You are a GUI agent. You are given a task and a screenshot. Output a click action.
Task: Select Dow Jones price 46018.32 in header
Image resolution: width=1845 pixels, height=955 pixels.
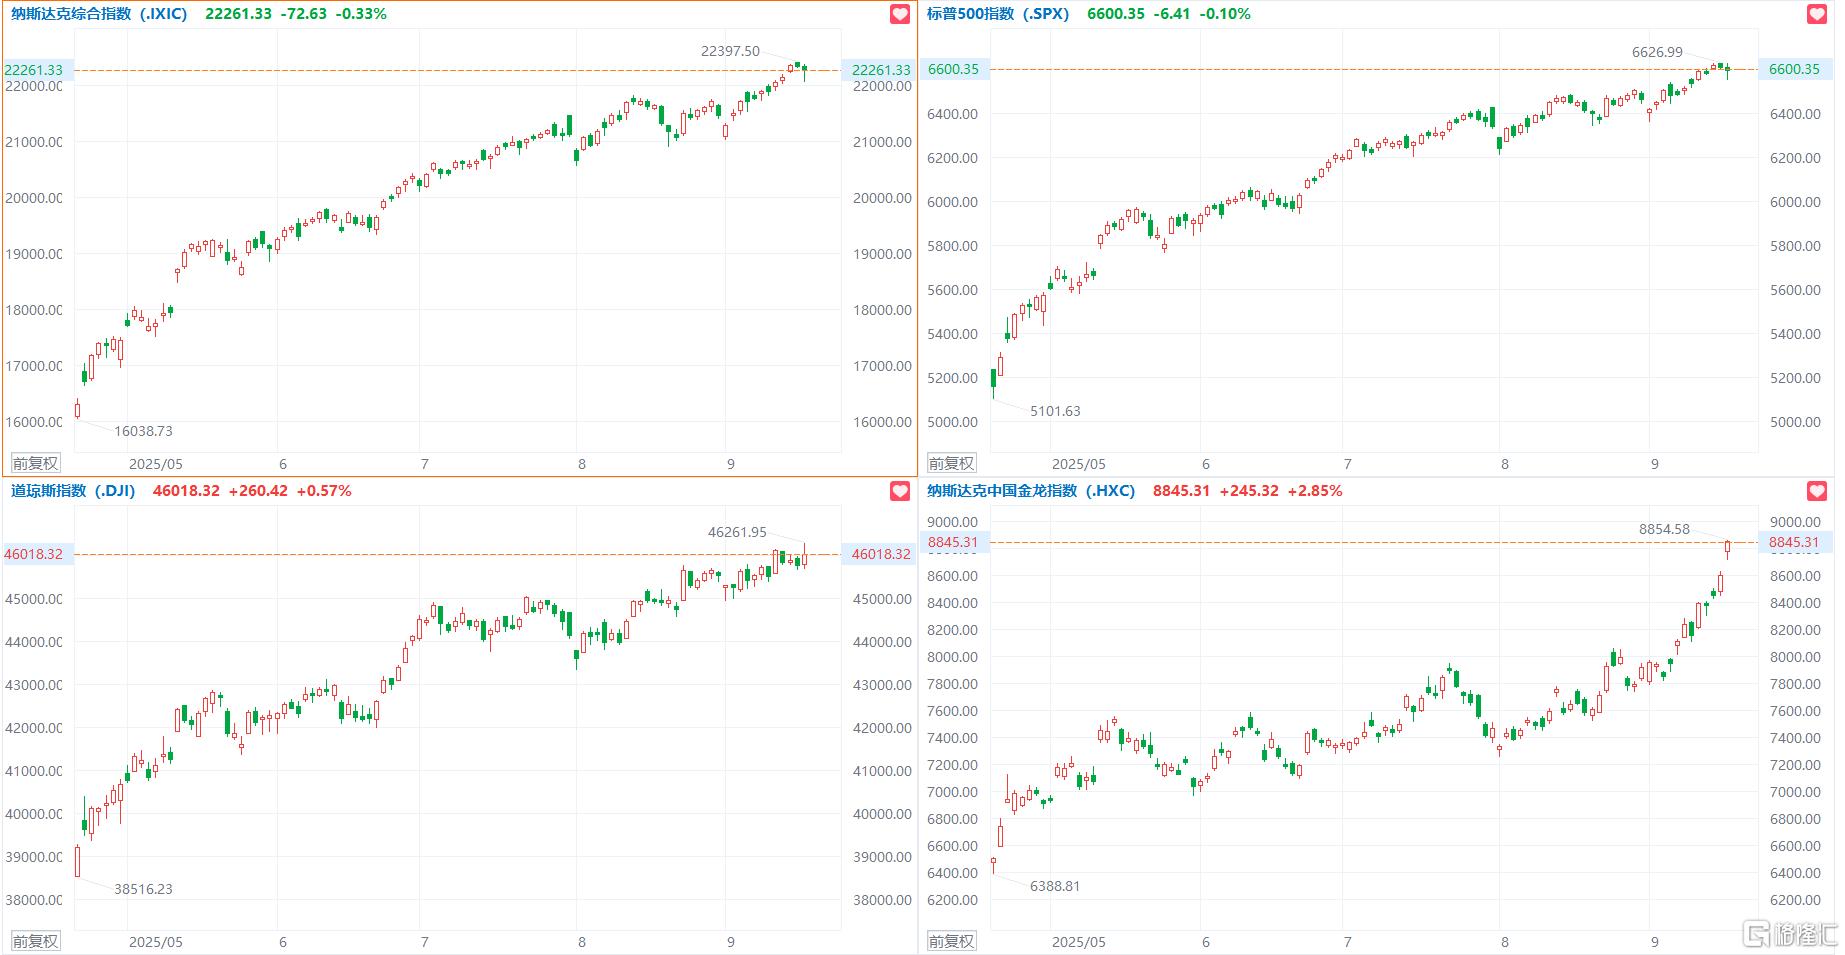click(x=186, y=491)
